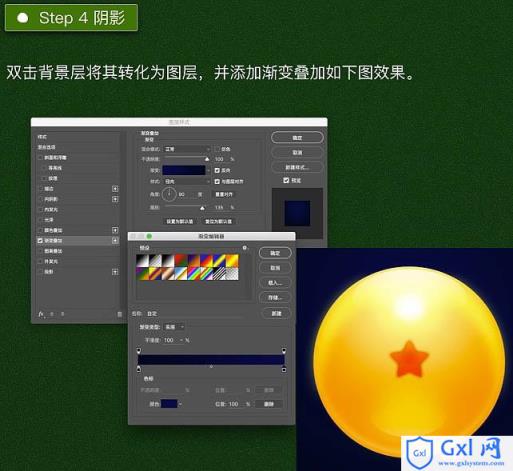Click 删除 (Delete) beside color stop location
Viewport: 513px width, 471px height.
(269, 404)
